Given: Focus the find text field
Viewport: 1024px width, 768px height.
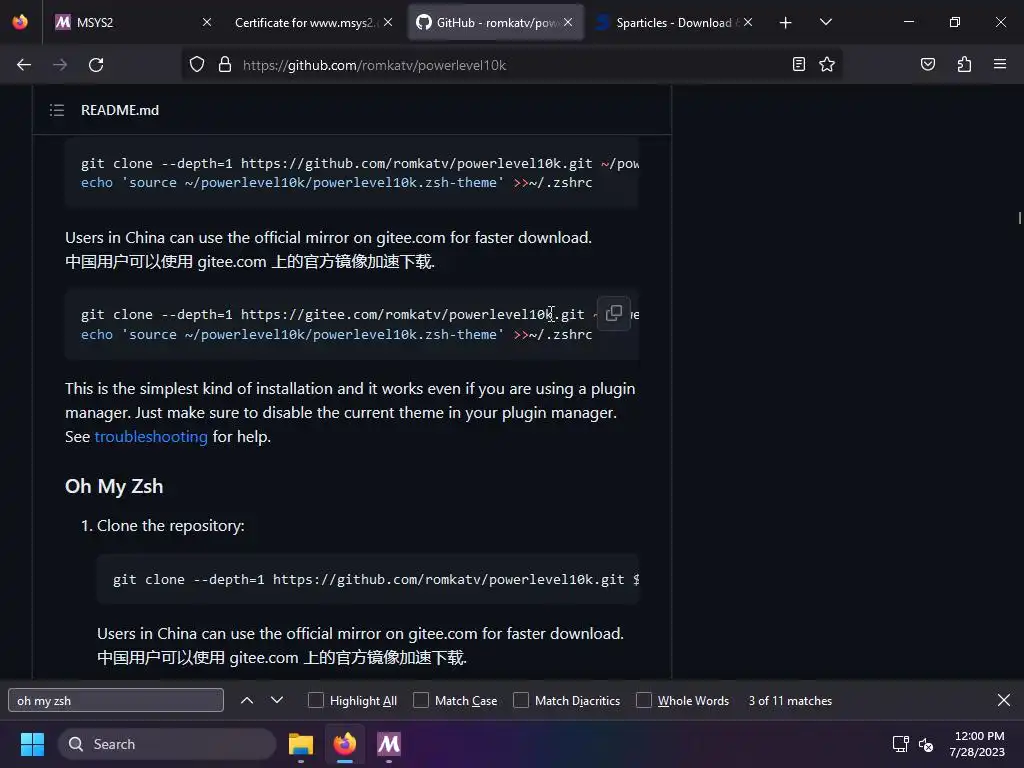Looking at the screenshot, I should (116, 700).
